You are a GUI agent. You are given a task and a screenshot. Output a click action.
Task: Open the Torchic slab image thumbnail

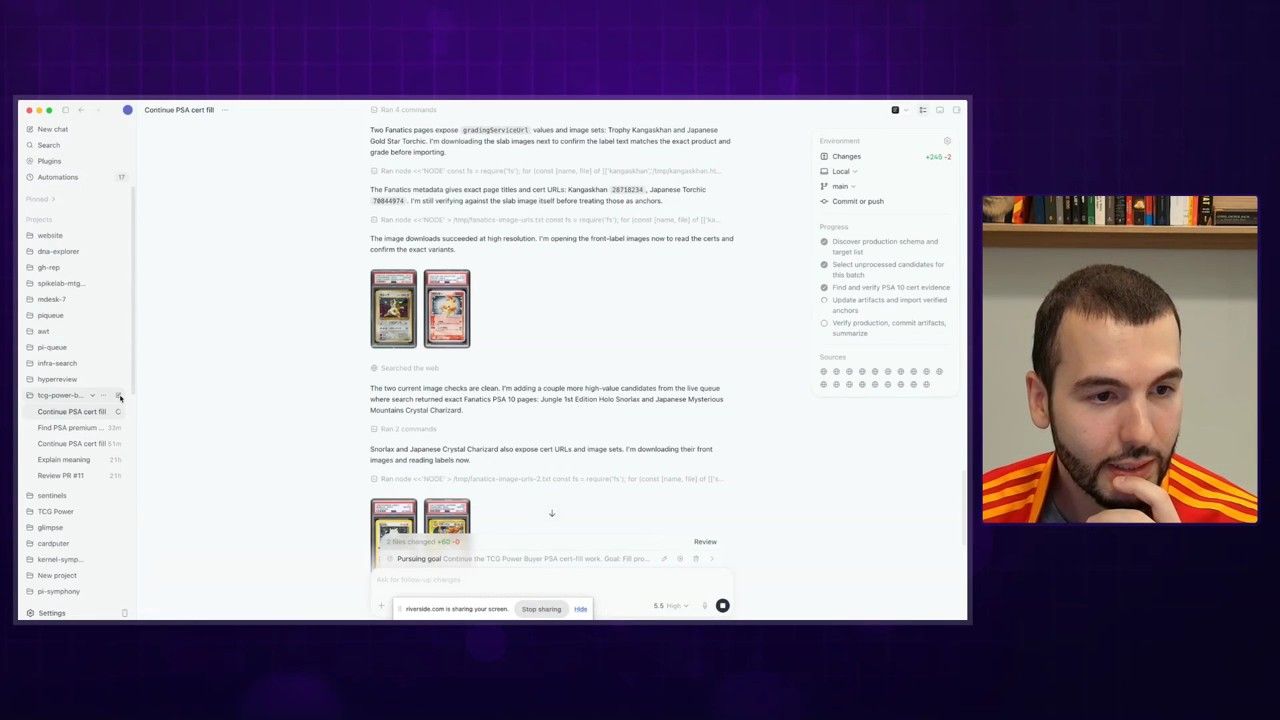[447, 309]
